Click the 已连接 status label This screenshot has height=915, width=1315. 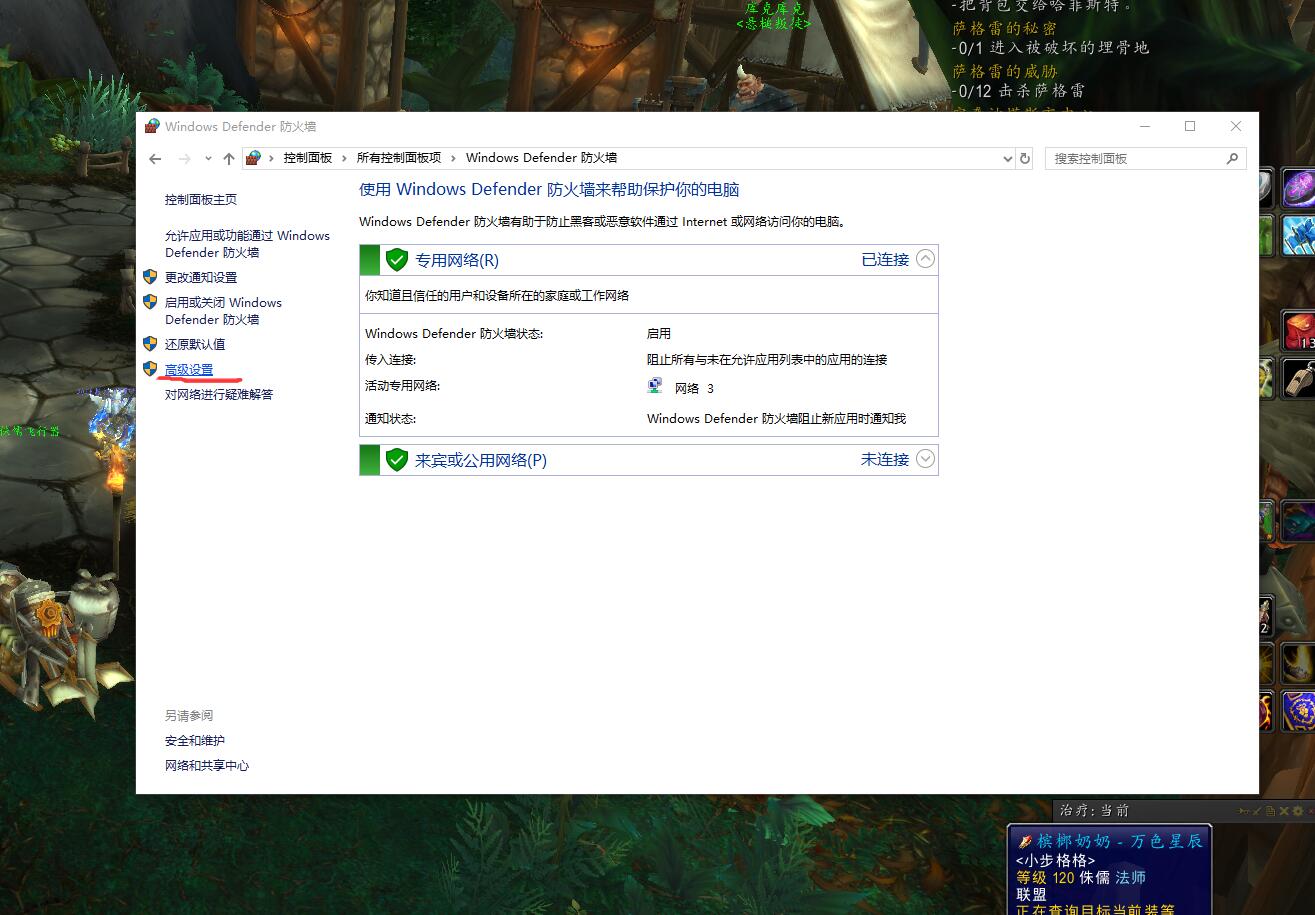point(885,259)
